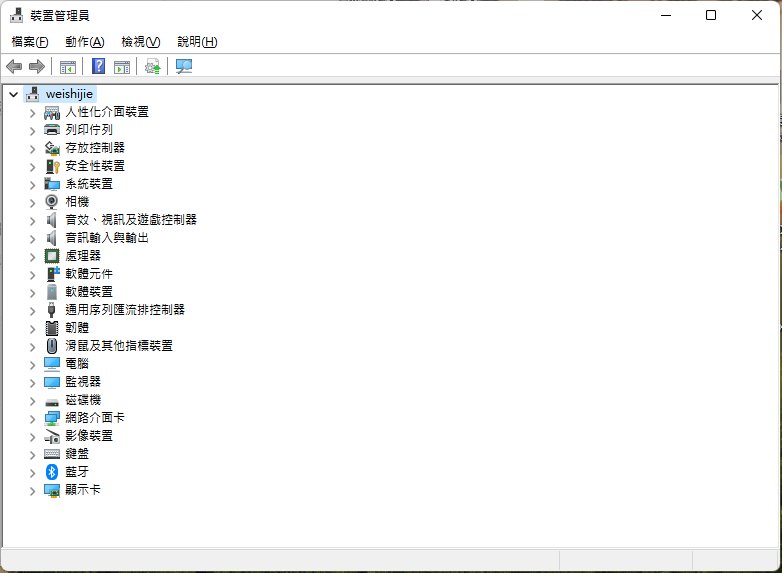782x573 pixels.
Task: Click the Scan for hardware changes monitor icon
Action: (x=184, y=67)
